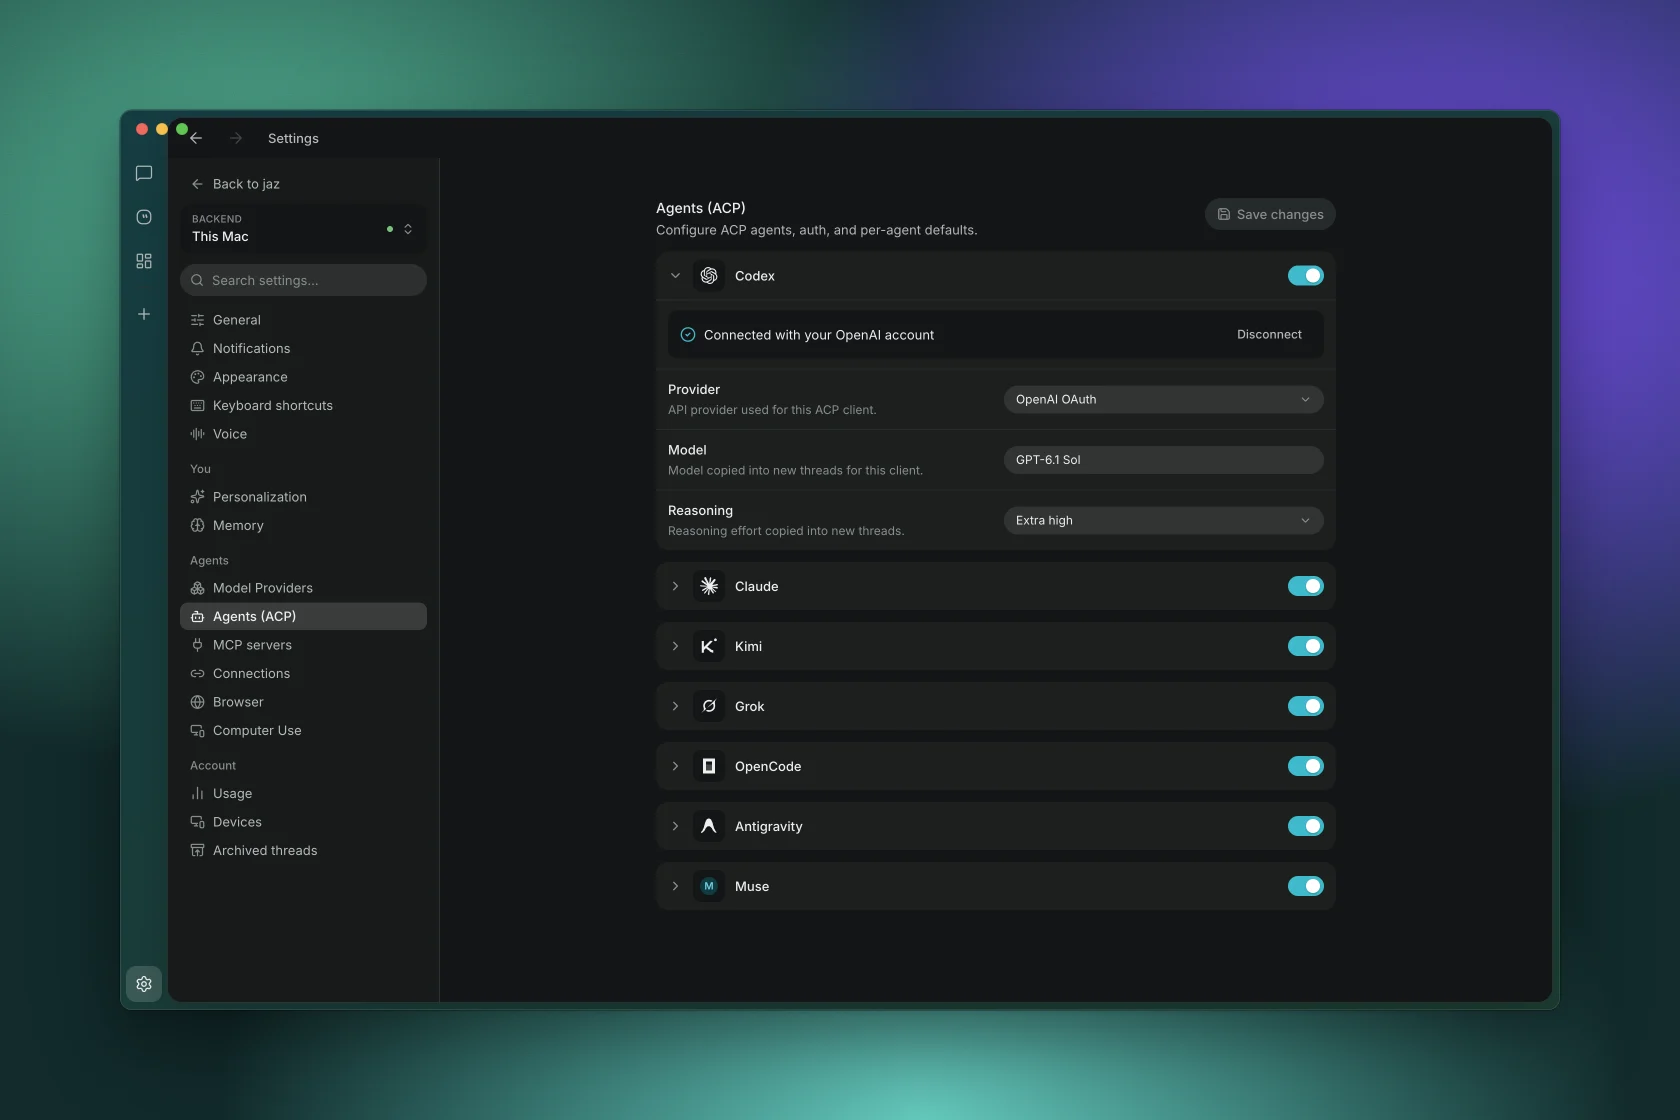The image size is (1680, 1120).
Task: Click the Grok agent logo icon
Action: tap(709, 706)
